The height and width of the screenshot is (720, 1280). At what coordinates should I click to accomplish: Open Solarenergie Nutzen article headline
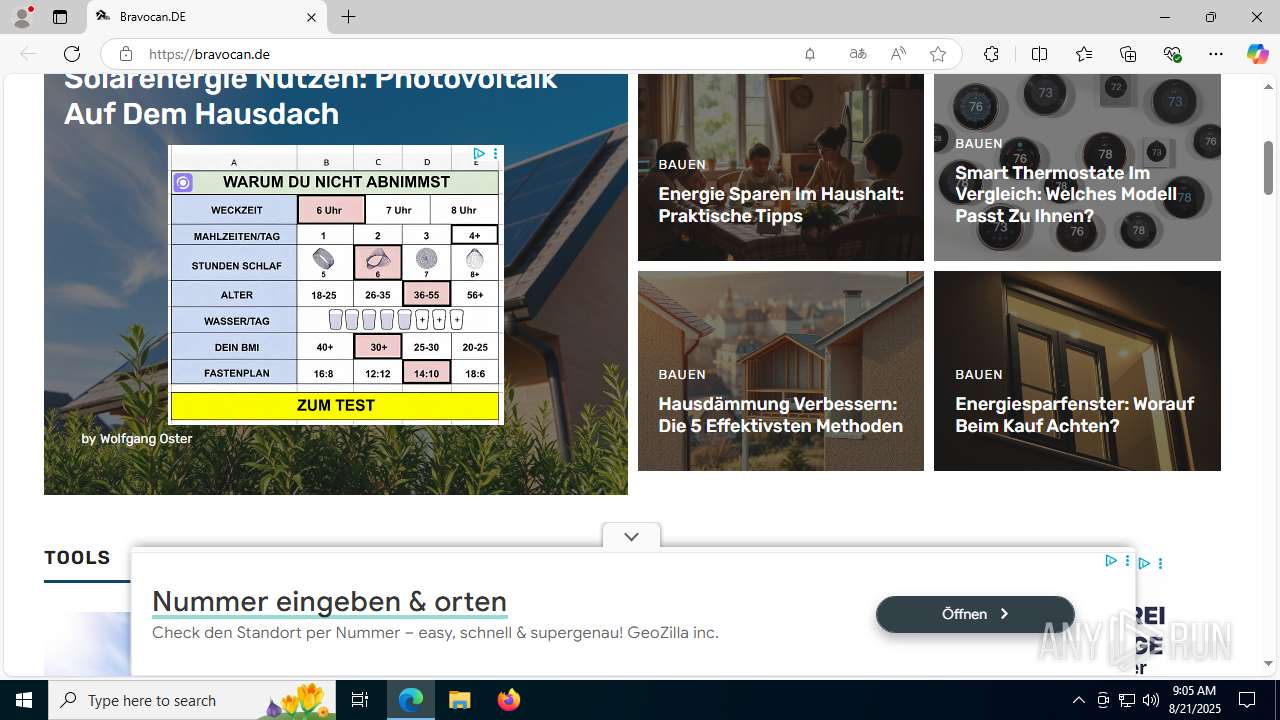click(310, 97)
